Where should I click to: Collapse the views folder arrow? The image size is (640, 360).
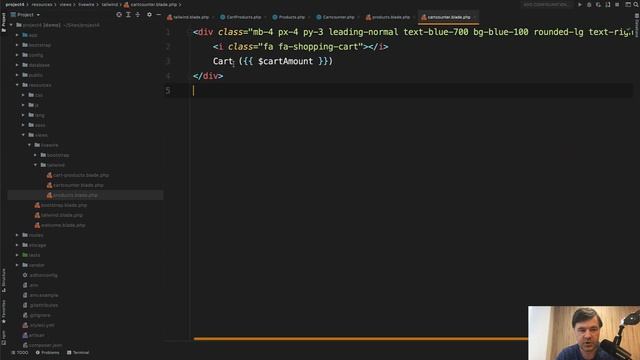pyautogui.click(x=23, y=135)
